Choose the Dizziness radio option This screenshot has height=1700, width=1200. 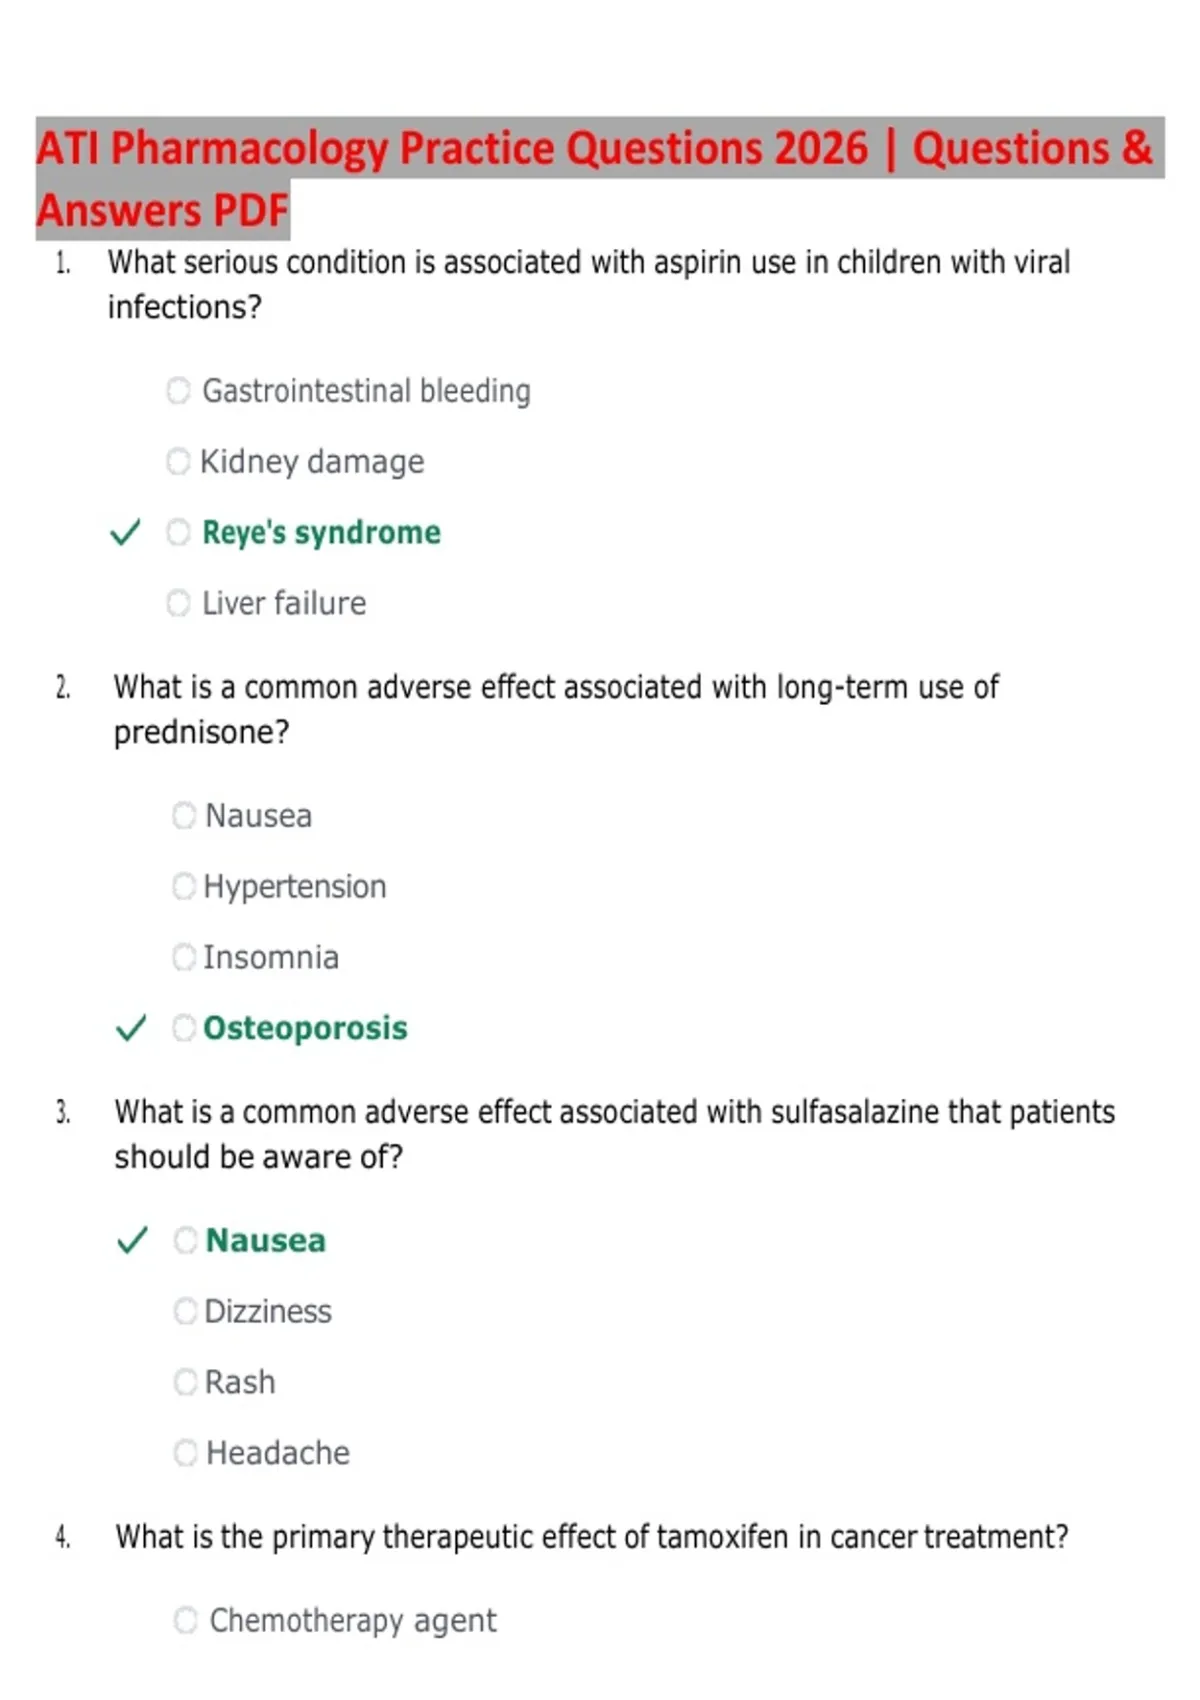186,1311
